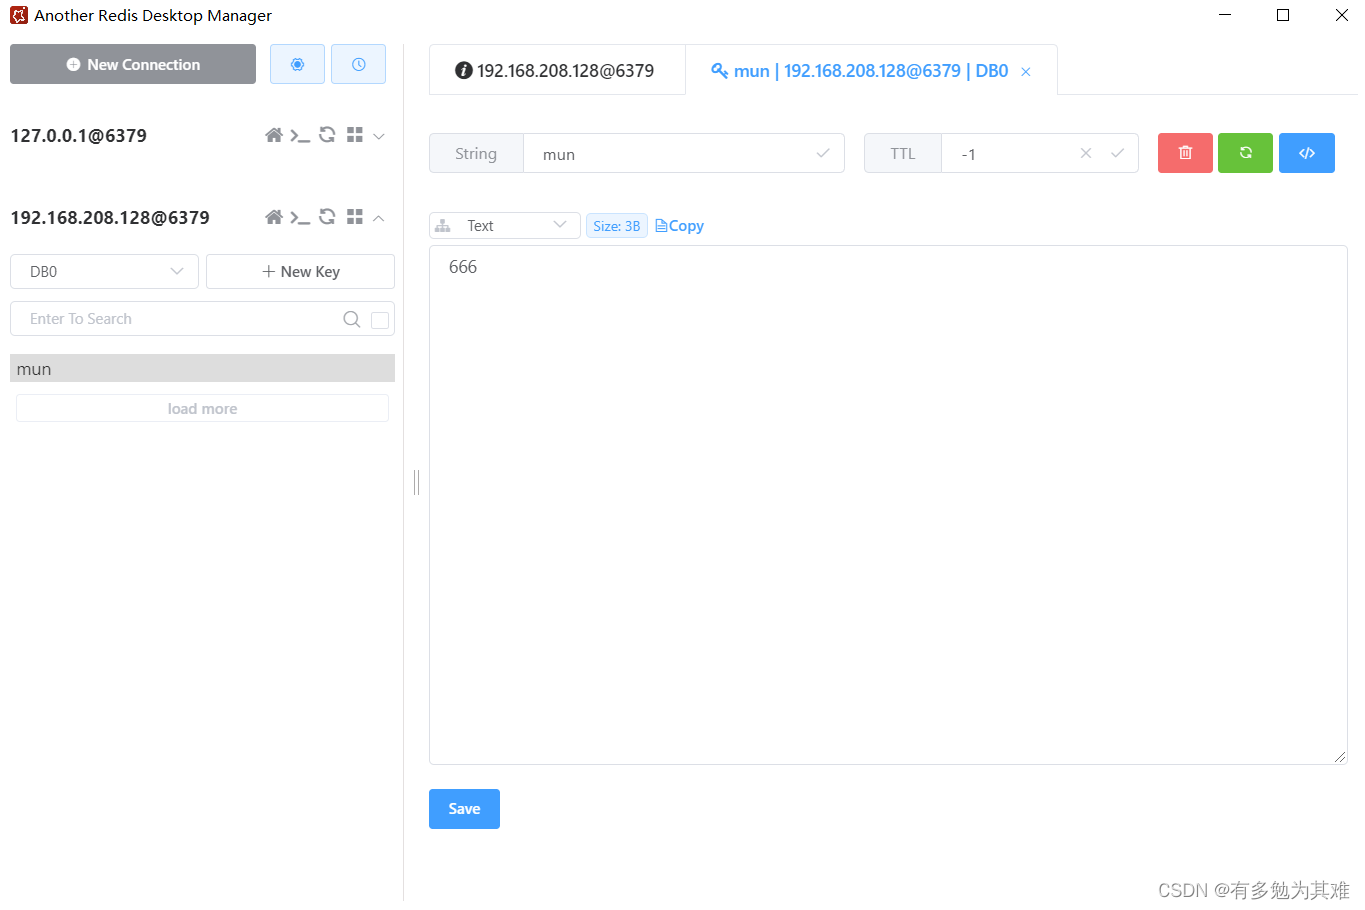Refresh the 192.168.208.128@6379 connection
The width and height of the screenshot is (1365, 910).
(x=327, y=217)
